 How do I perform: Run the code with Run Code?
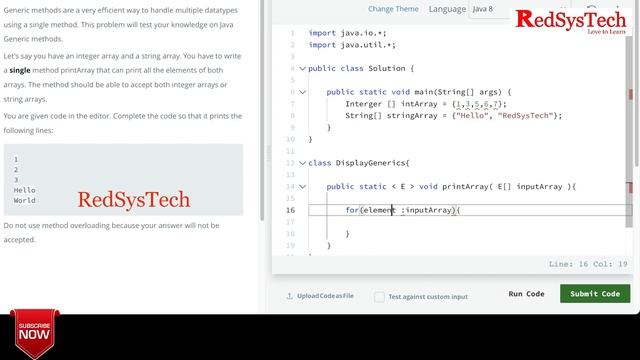click(526, 293)
